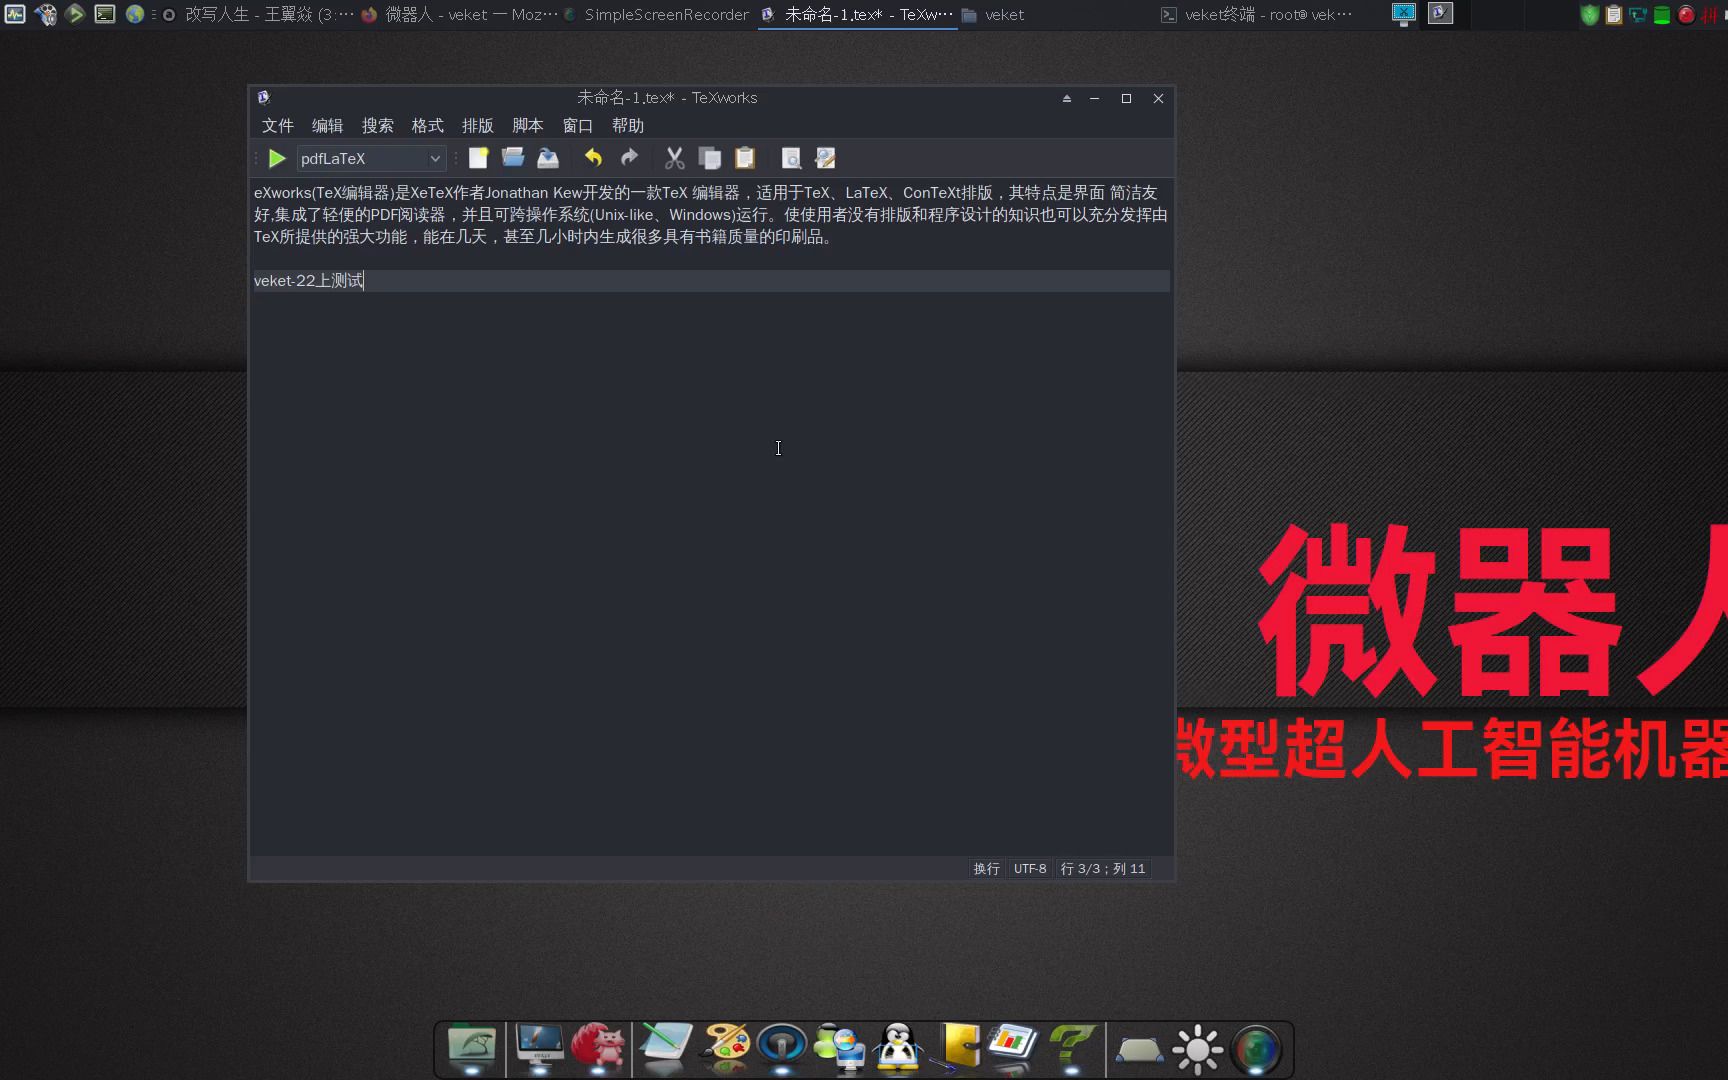Open the 格式 menu

pos(428,125)
